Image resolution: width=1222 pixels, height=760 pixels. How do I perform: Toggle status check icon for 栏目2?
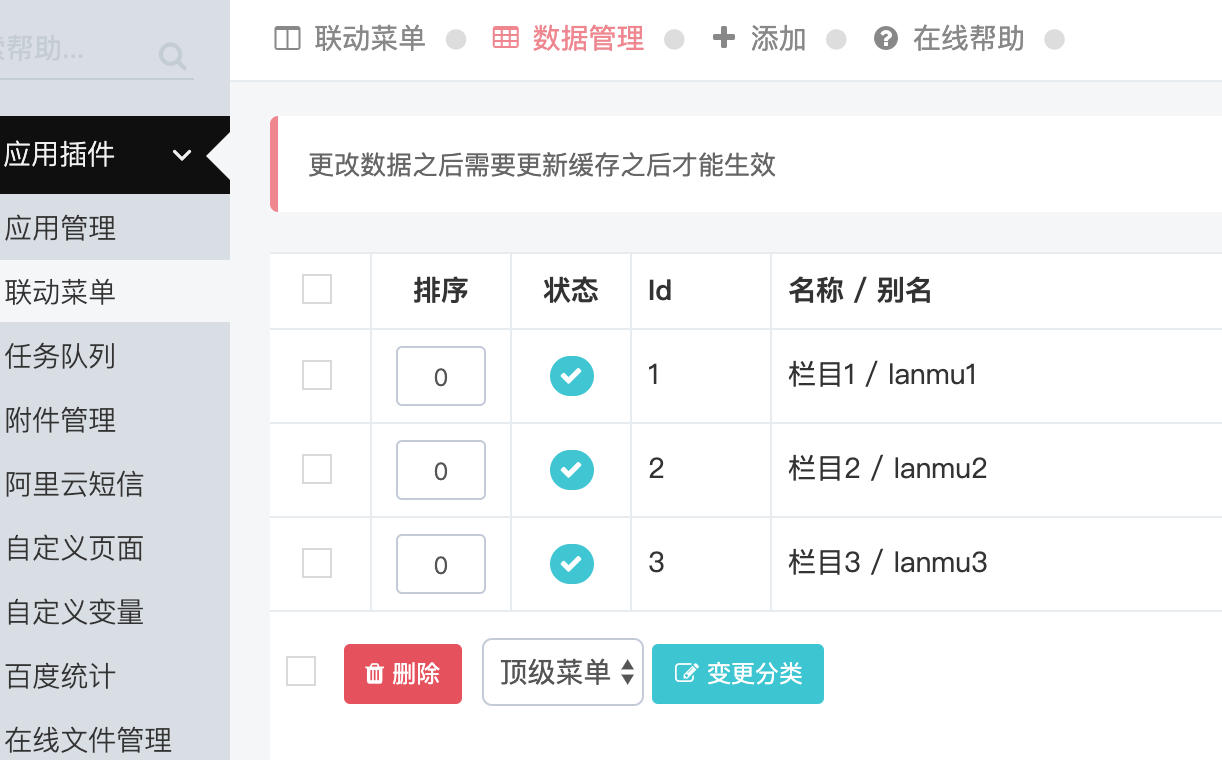pos(572,470)
